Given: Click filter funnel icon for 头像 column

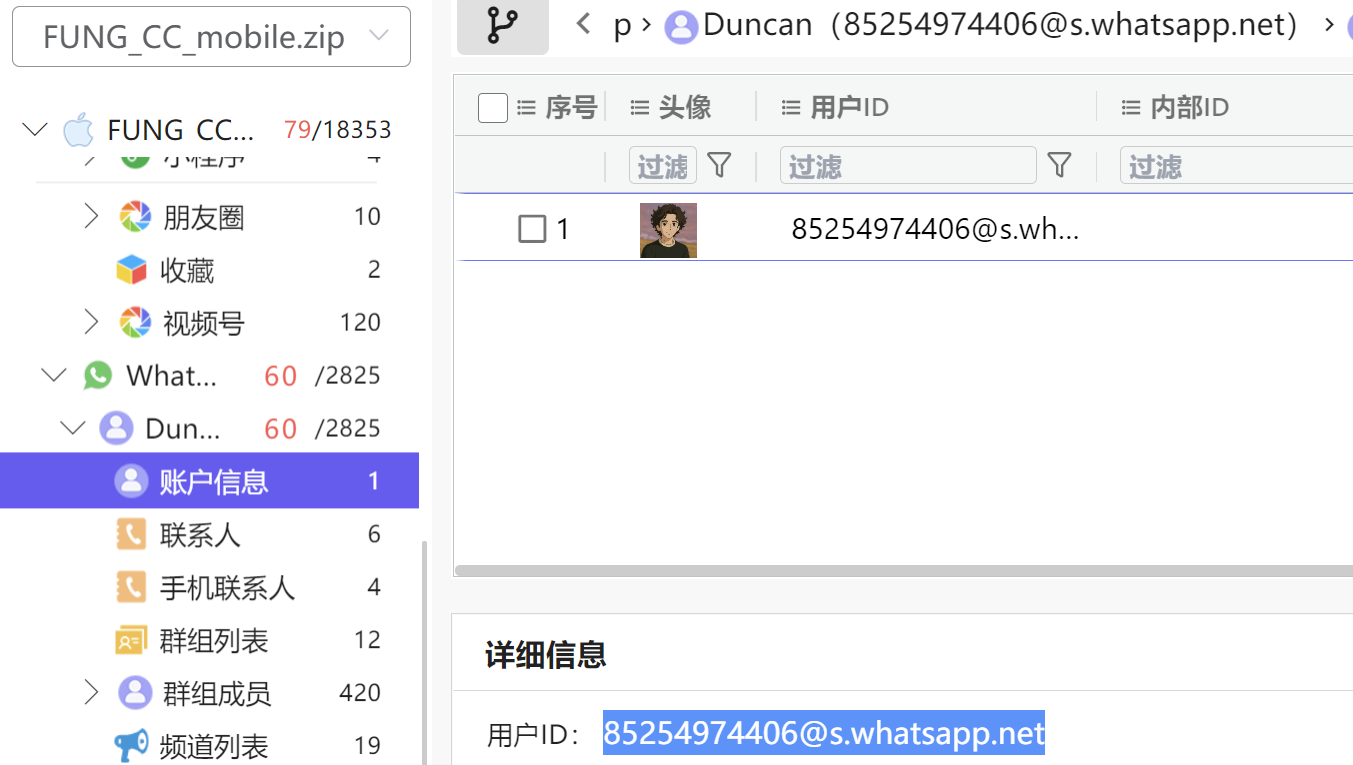Looking at the screenshot, I should coord(719,165).
